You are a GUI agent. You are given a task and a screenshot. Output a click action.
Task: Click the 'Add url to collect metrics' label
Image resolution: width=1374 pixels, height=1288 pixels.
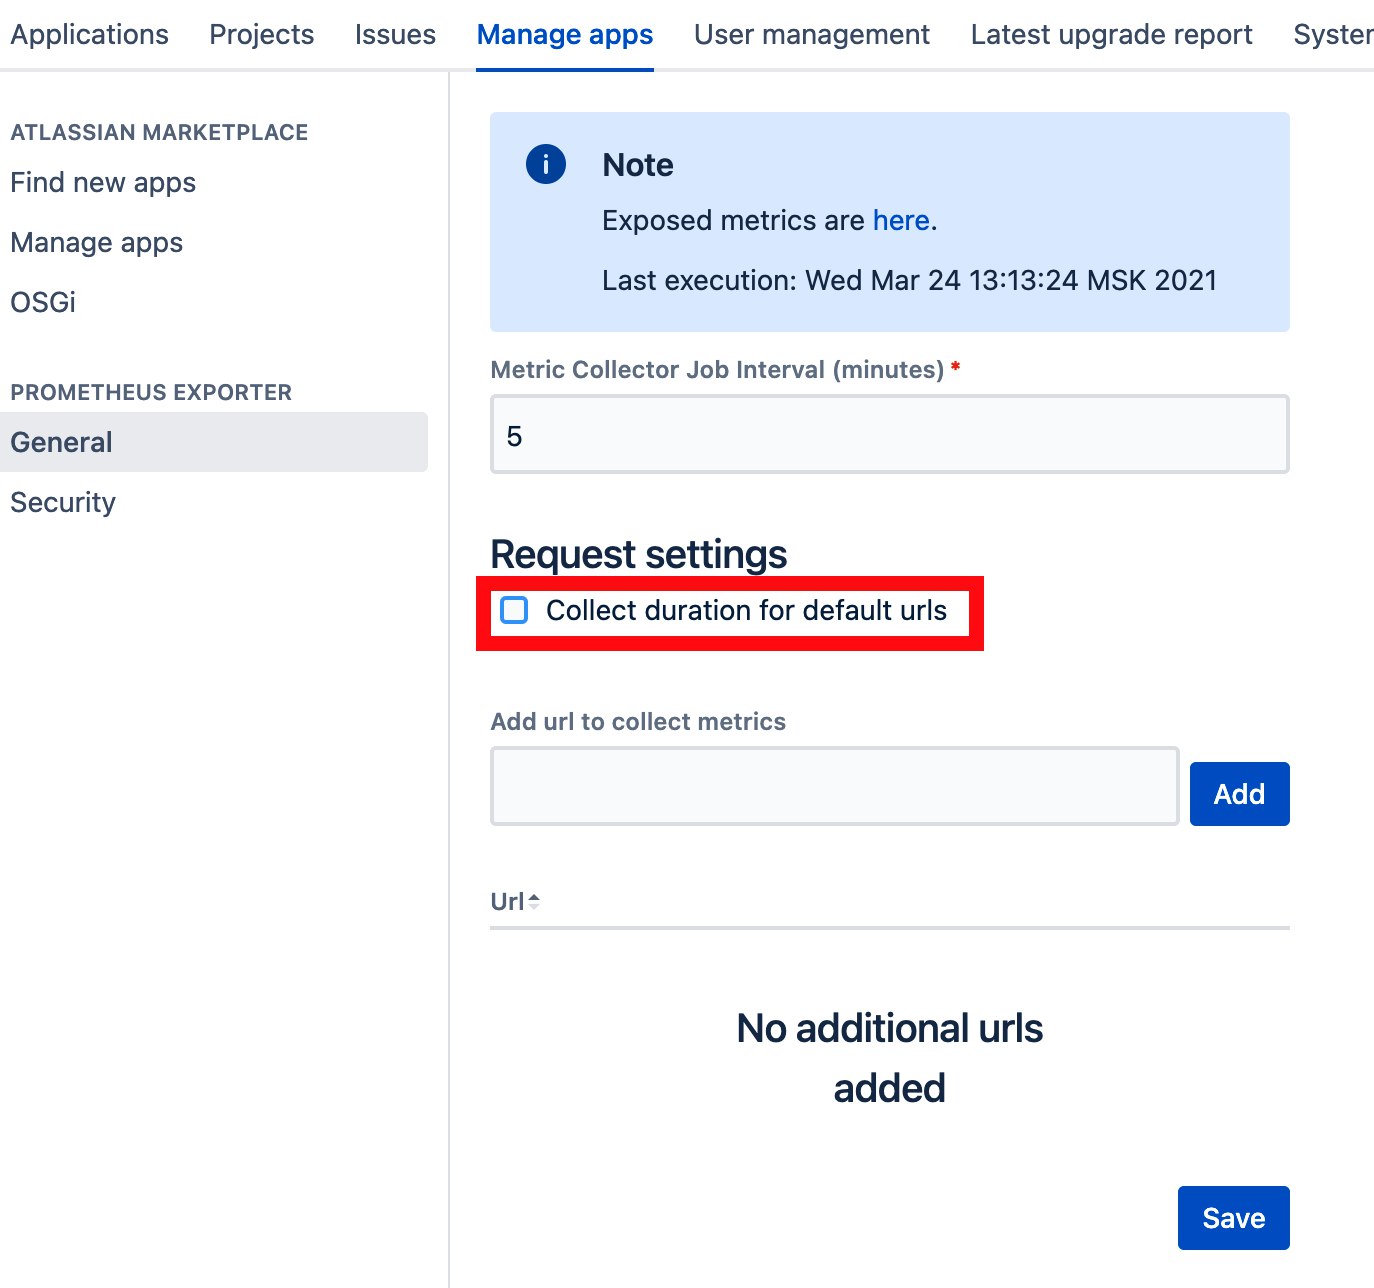click(638, 722)
